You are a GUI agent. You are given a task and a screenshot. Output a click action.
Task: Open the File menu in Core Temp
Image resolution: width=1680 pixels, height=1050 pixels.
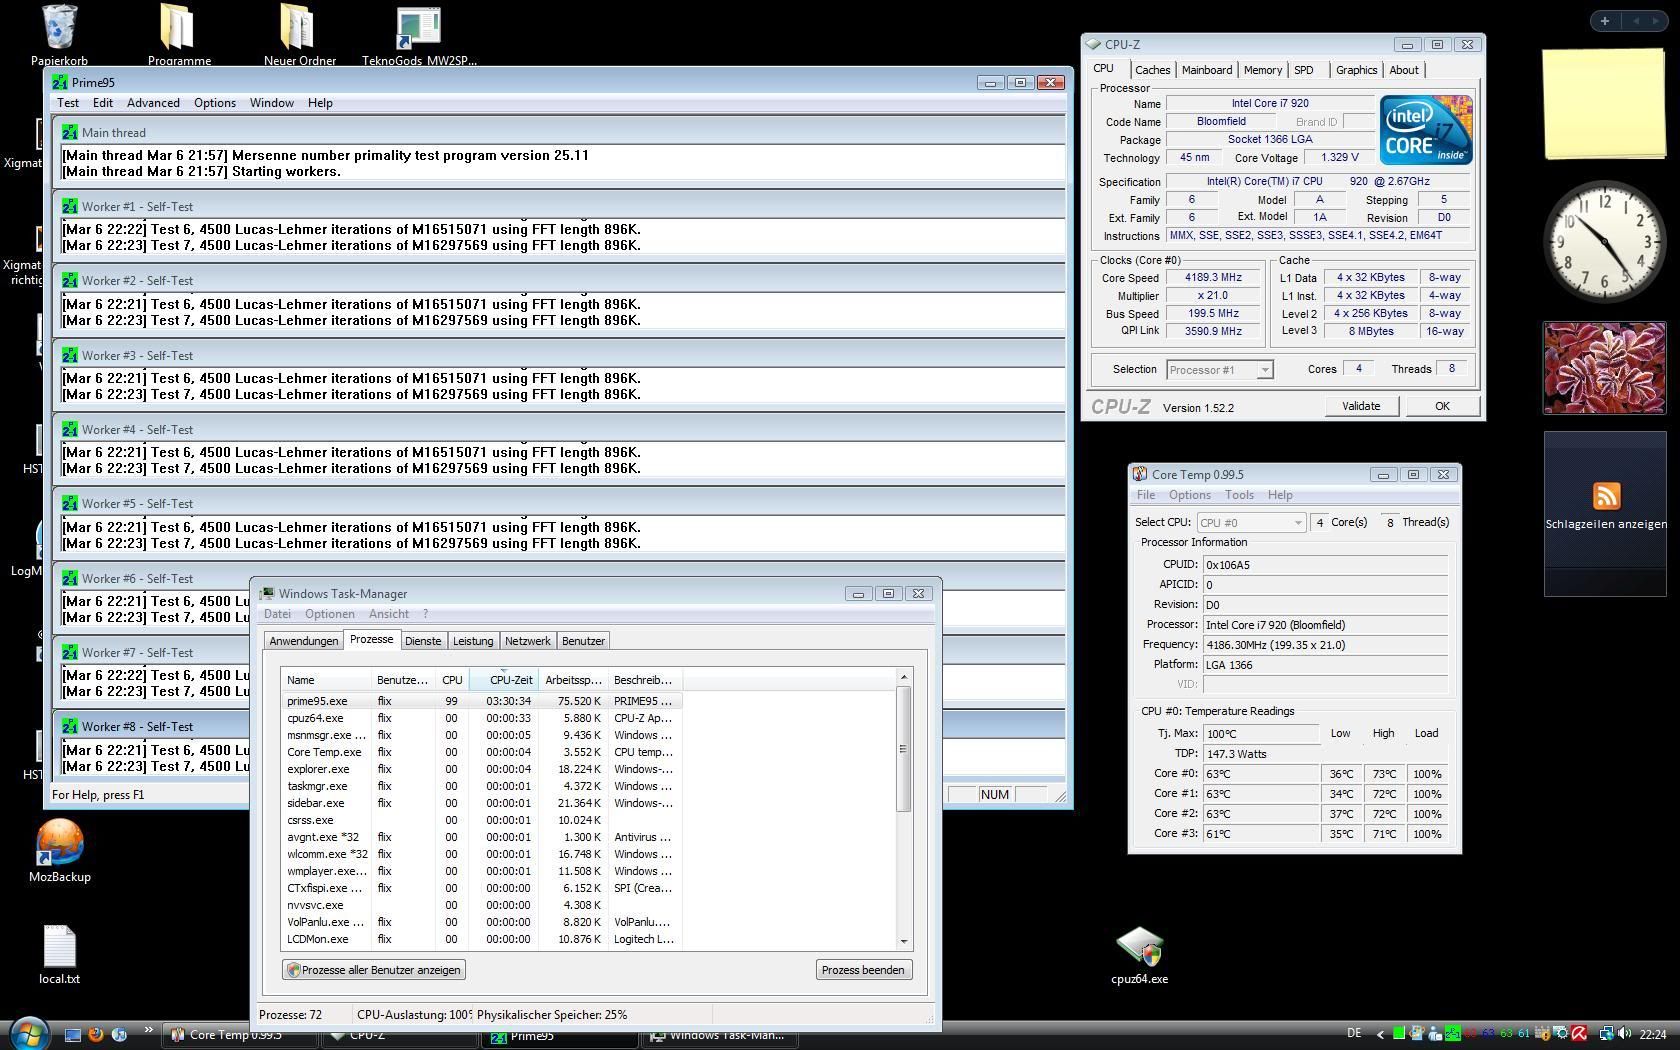click(x=1146, y=495)
